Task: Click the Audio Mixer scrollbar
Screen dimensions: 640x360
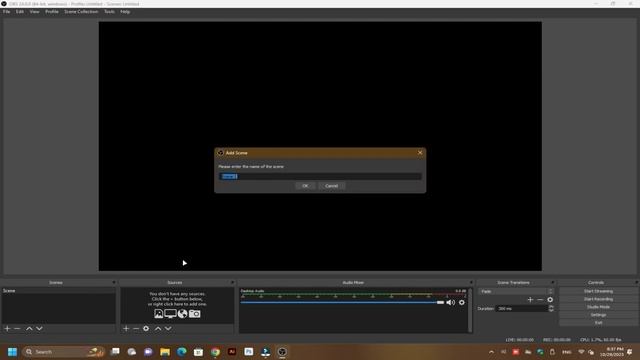Action: (x=470, y=310)
